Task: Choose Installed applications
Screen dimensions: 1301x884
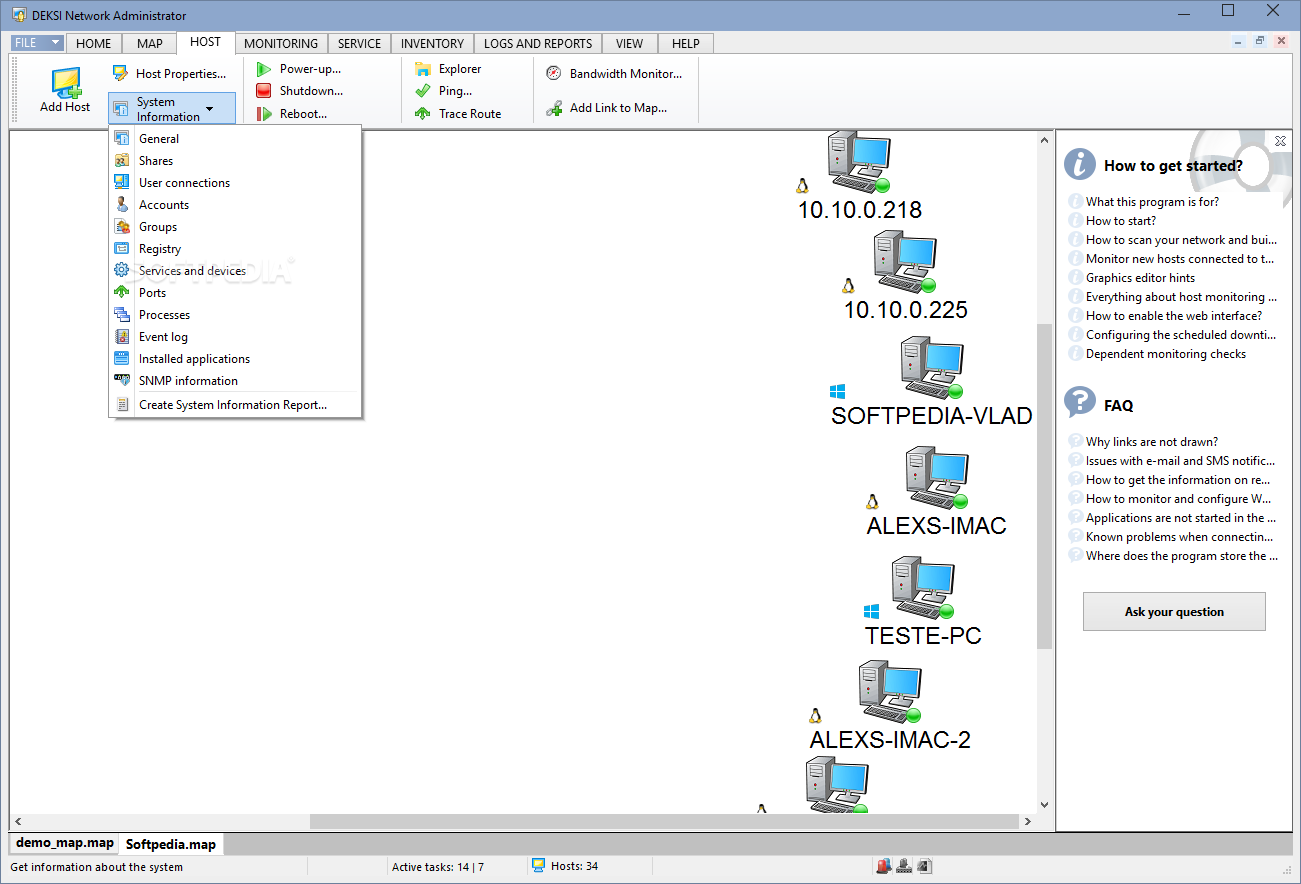Action: point(235,359)
